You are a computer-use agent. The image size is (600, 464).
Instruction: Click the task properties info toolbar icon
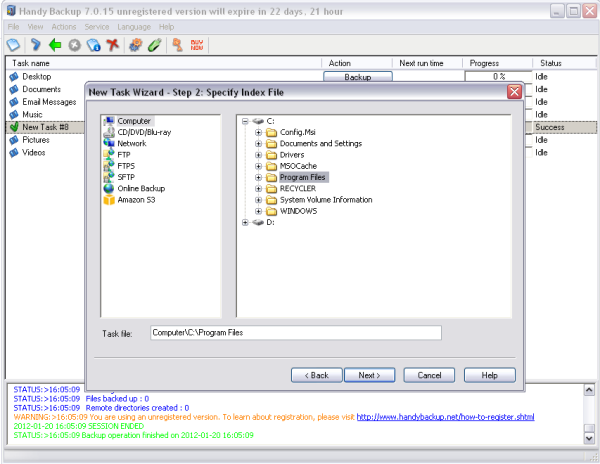(94, 45)
